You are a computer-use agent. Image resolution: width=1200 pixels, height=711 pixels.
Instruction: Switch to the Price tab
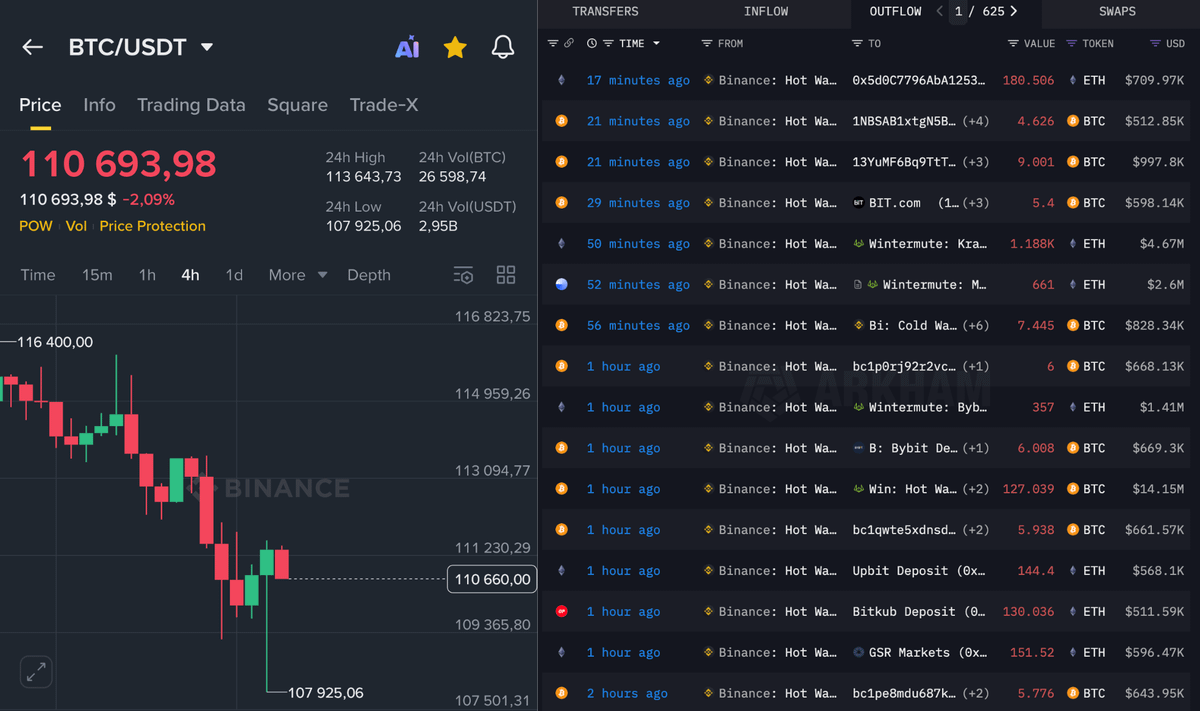coord(40,105)
